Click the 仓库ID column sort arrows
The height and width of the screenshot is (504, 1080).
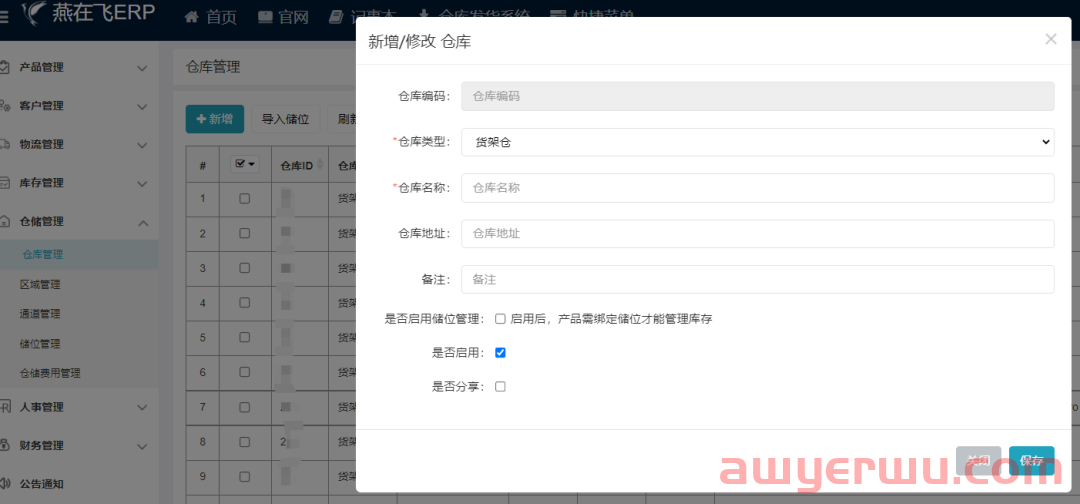tap(320, 165)
